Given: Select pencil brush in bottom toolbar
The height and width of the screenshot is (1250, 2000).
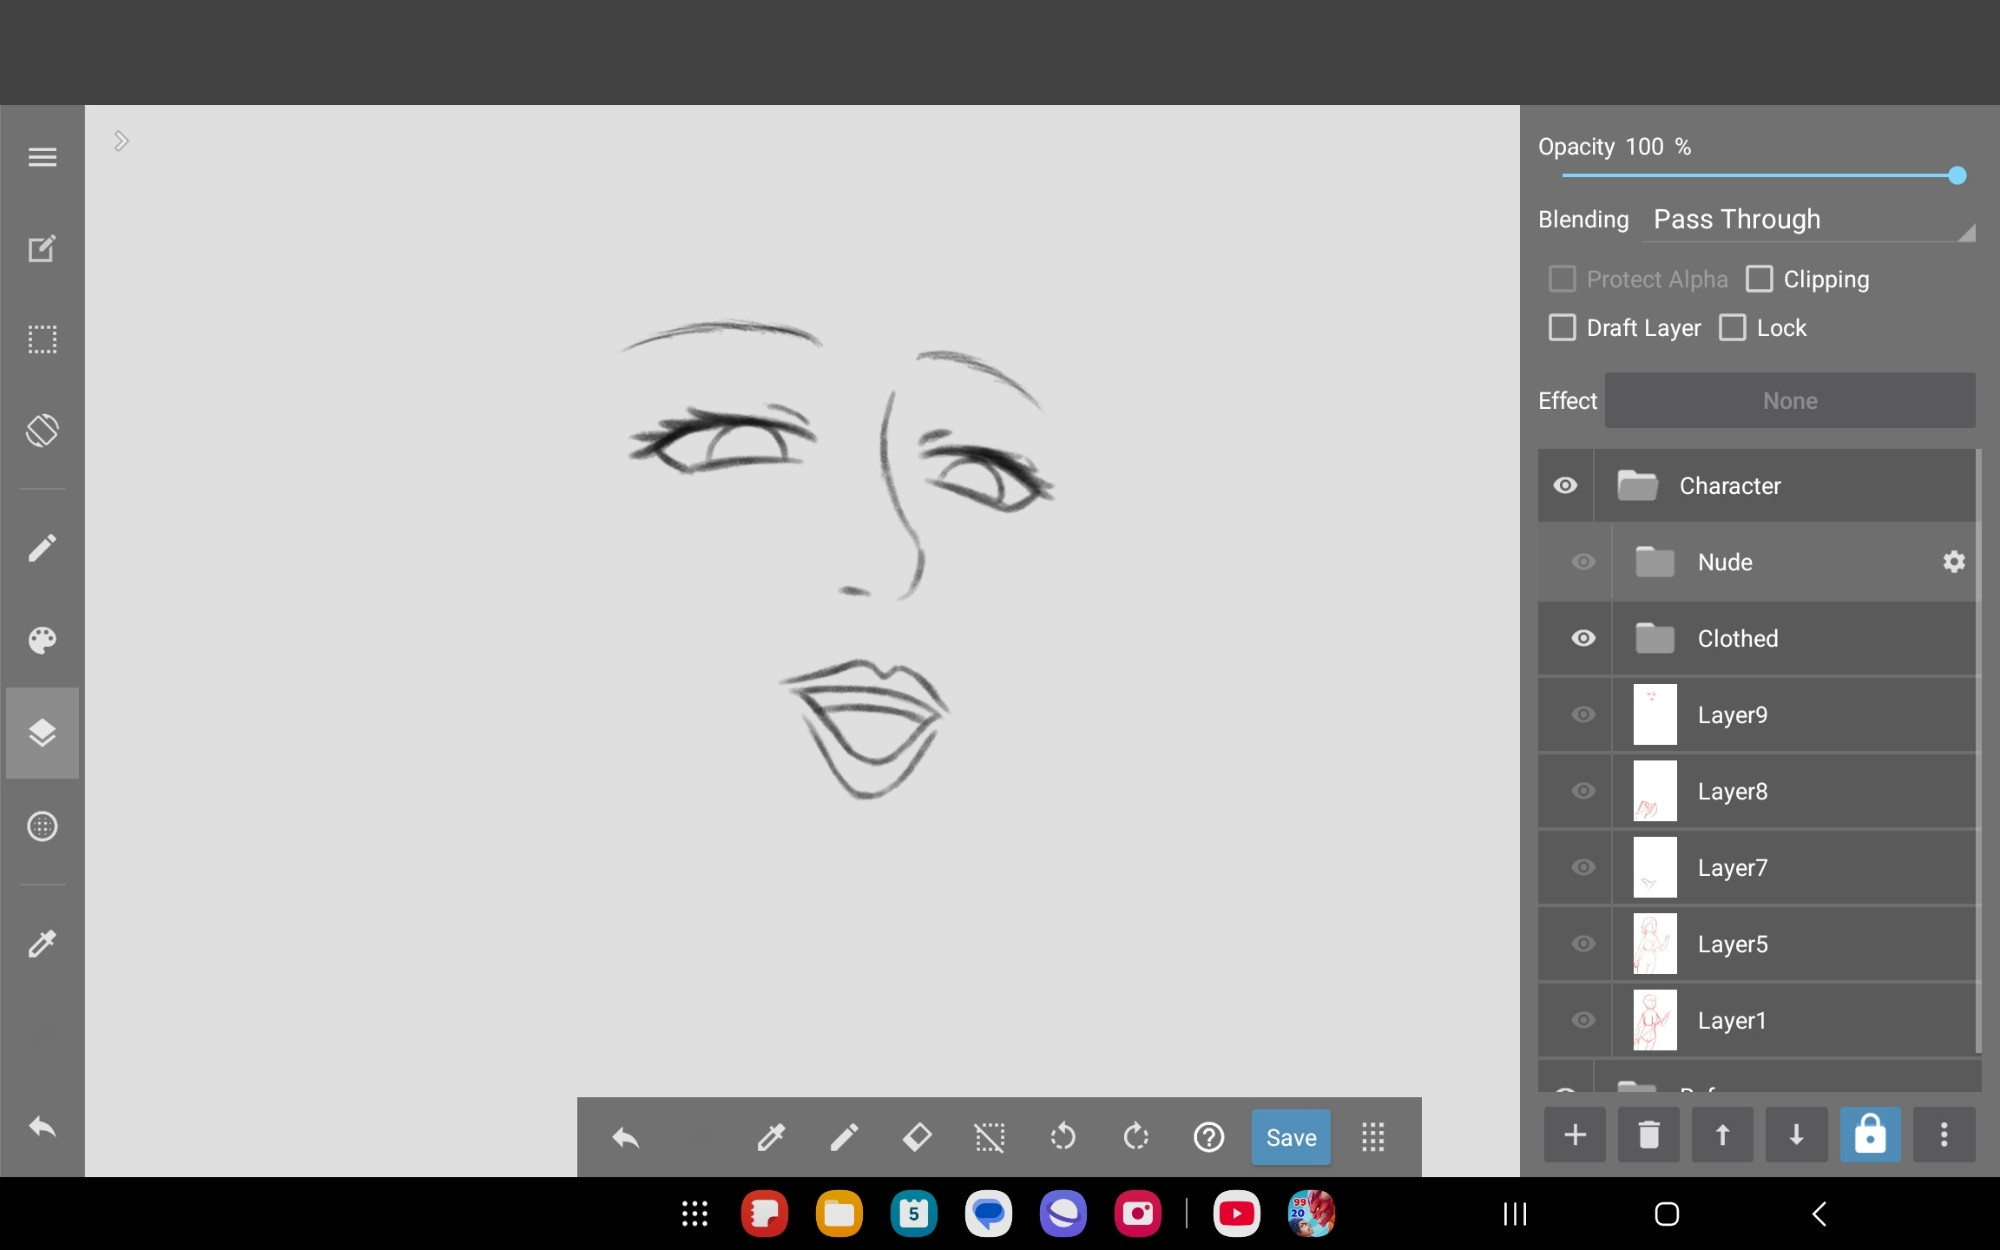Looking at the screenshot, I should (844, 1137).
